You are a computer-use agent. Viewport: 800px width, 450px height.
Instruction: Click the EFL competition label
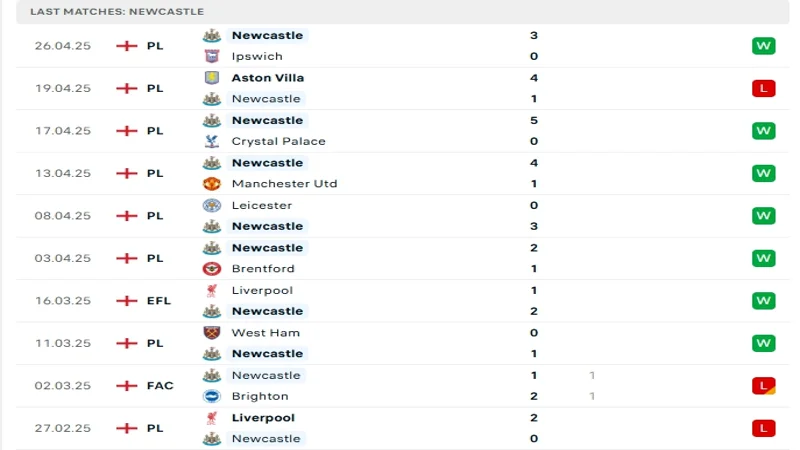click(x=159, y=301)
